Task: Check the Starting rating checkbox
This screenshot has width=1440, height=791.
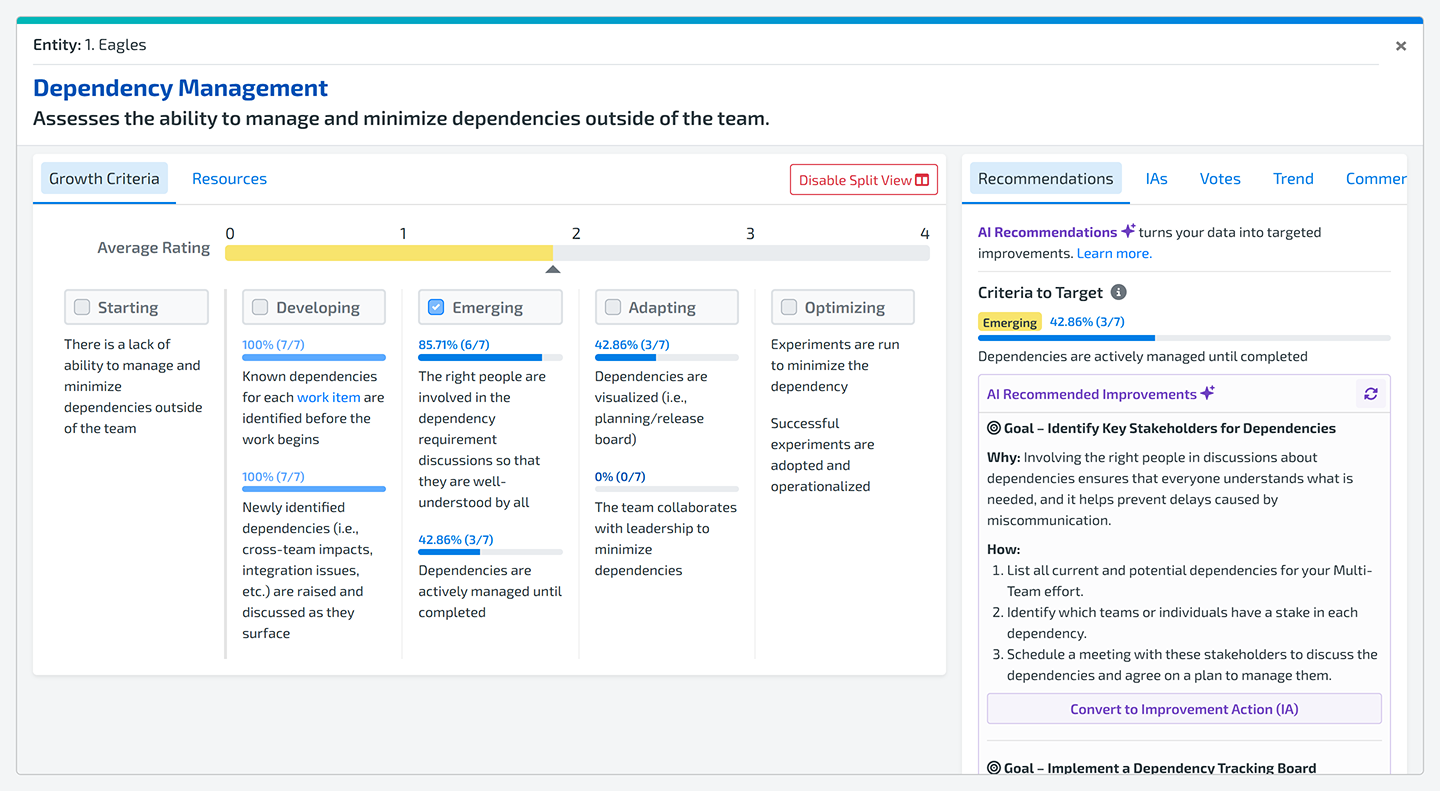Action: point(82,307)
